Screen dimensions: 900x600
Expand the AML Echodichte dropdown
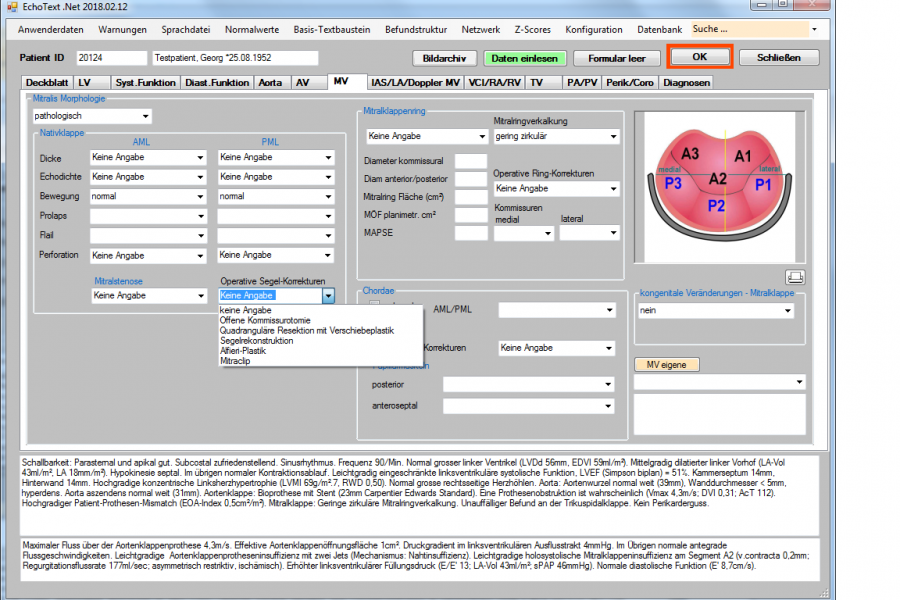click(x=148, y=177)
